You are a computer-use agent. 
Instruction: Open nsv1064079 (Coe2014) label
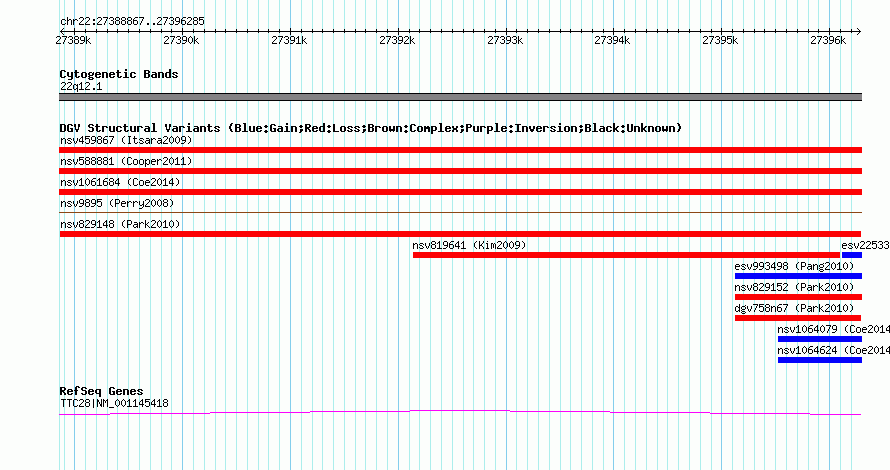coord(833,329)
